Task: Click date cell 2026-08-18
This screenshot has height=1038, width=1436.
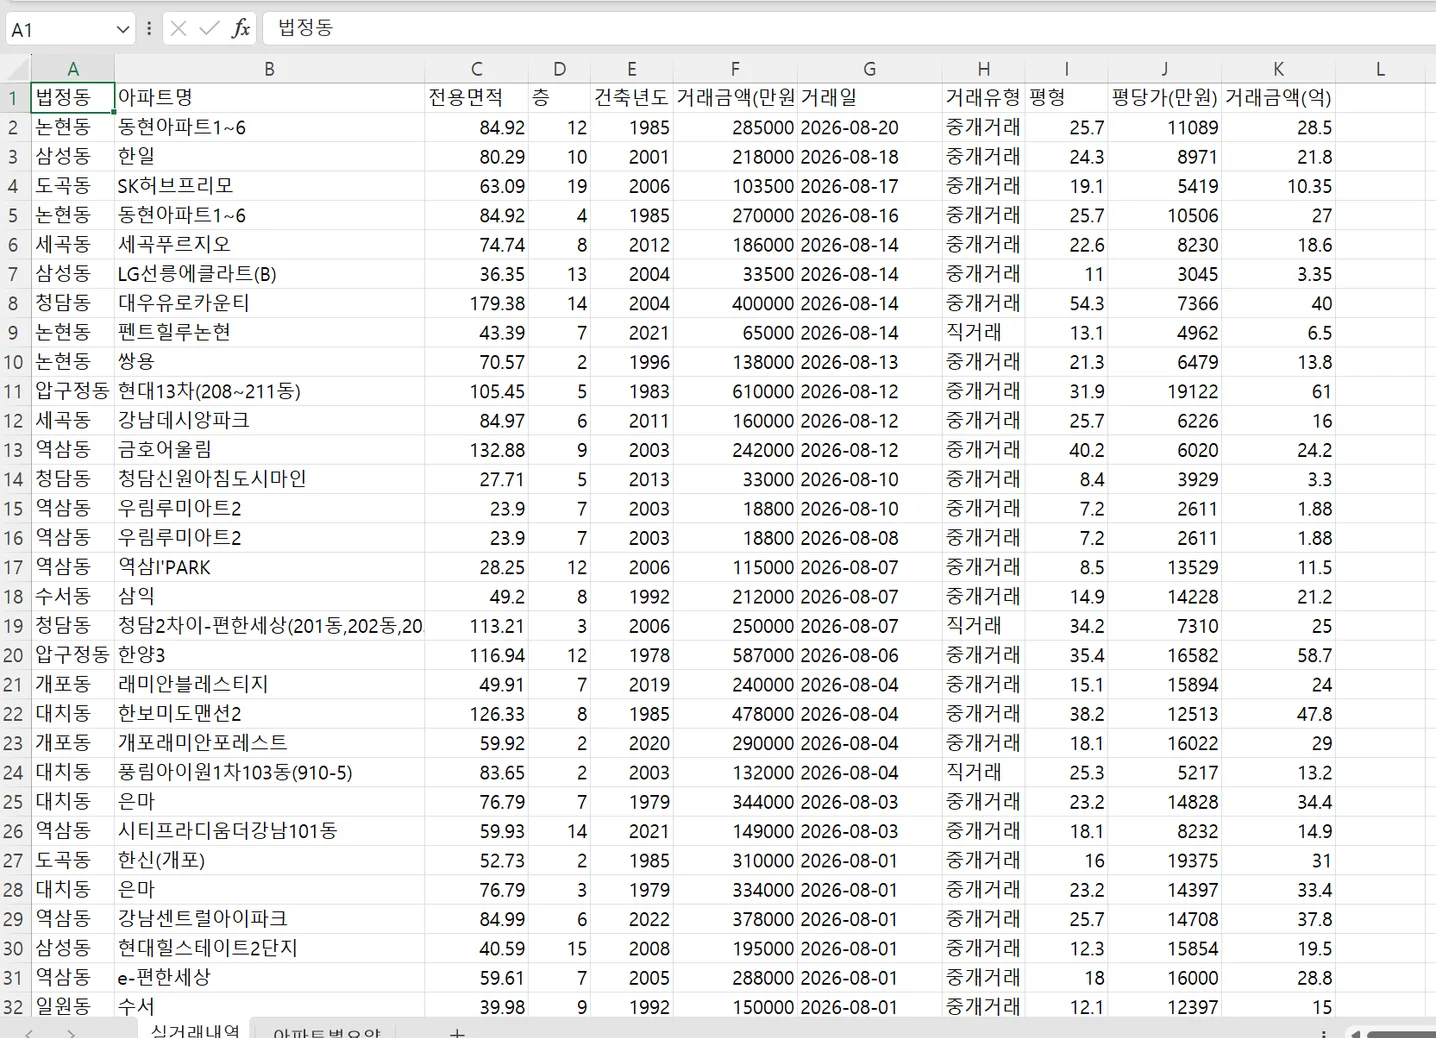Action: pyautogui.click(x=869, y=157)
